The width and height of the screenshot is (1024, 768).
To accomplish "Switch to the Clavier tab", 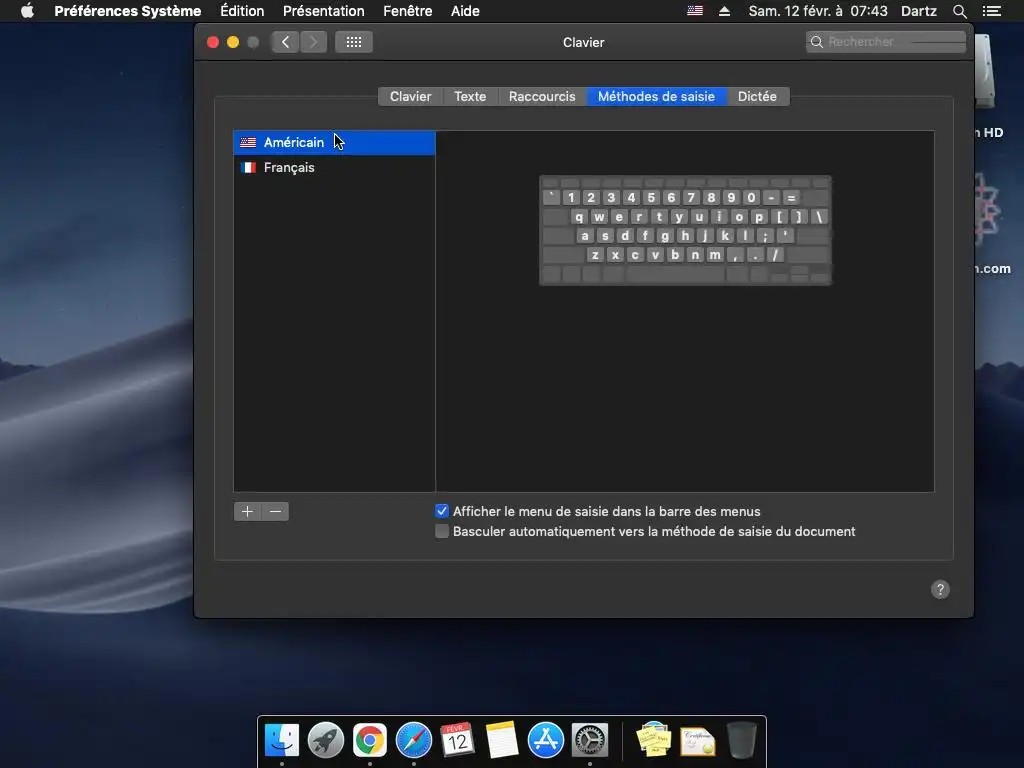I will 410,97.
